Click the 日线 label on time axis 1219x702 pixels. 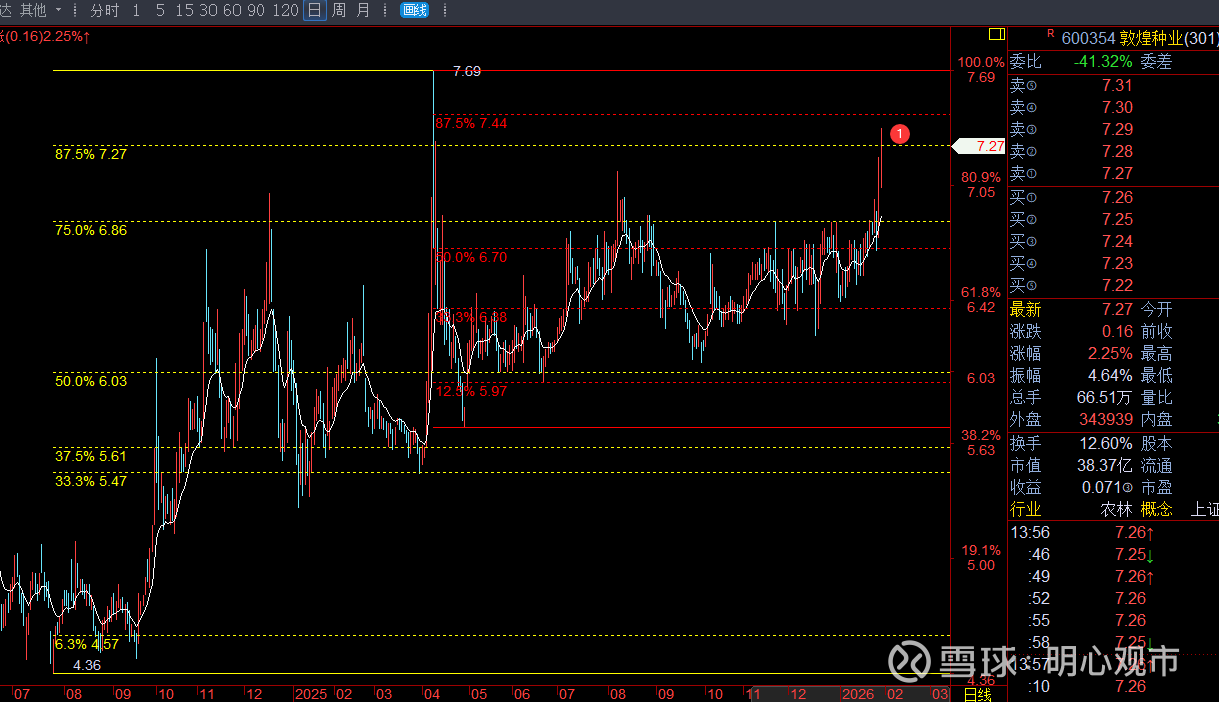point(977,694)
